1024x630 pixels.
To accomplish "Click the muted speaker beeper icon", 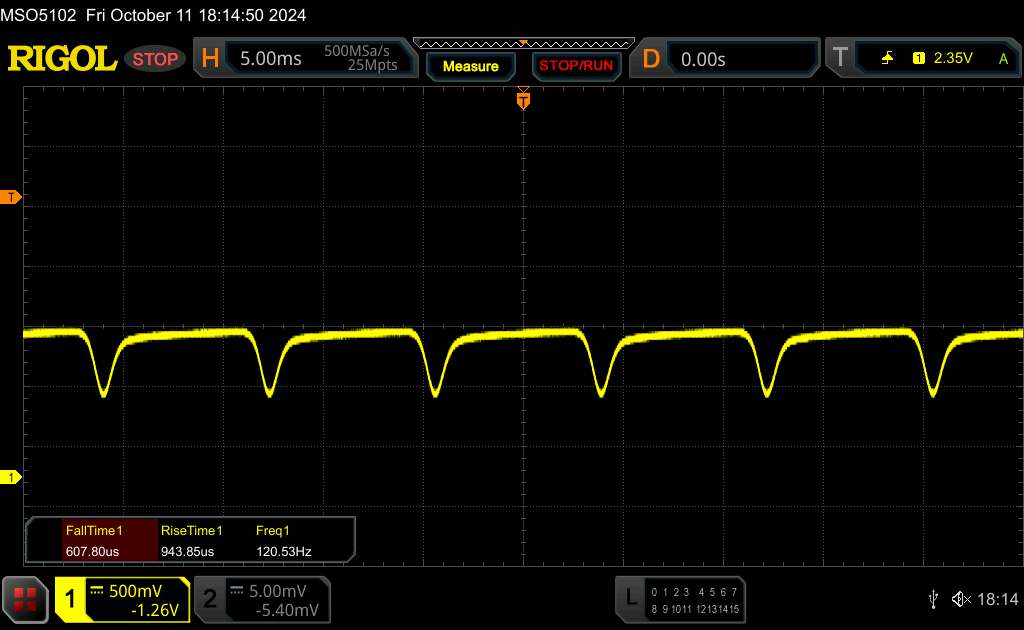I will (960, 599).
